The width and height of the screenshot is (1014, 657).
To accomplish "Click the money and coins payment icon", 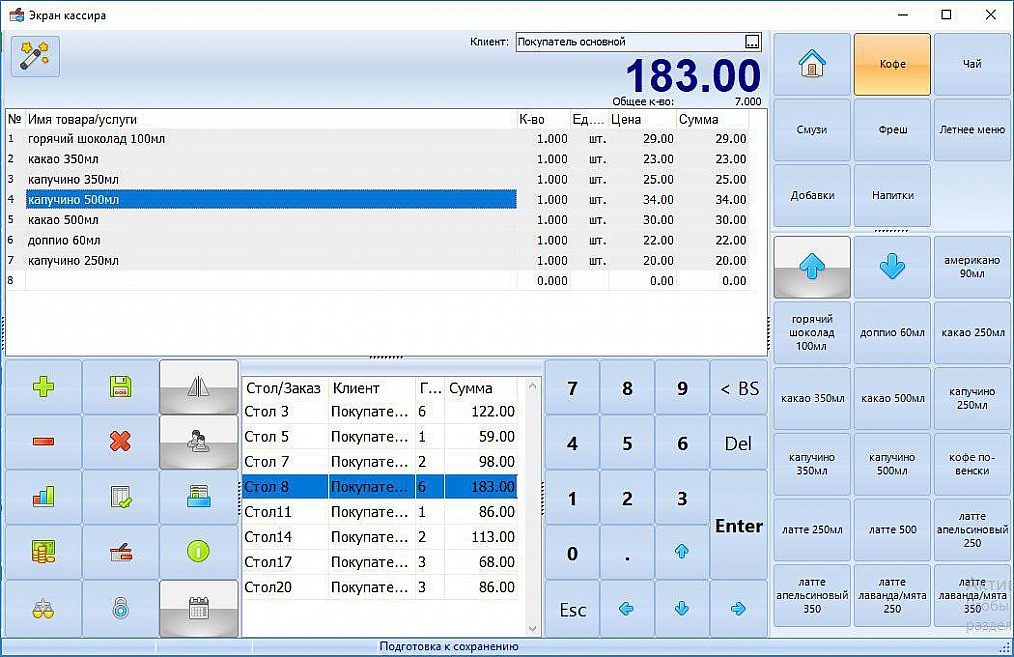I will point(43,551).
